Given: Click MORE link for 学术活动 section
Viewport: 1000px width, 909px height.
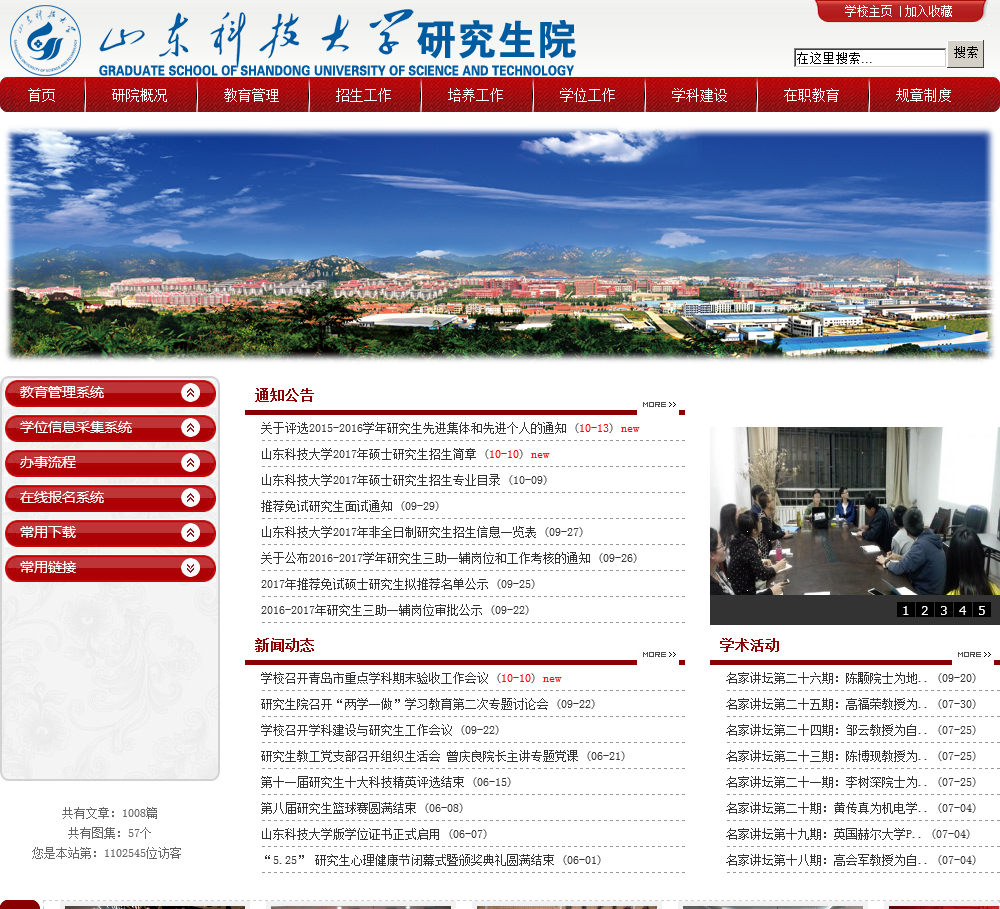Looking at the screenshot, I should click(x=974, y=654).
